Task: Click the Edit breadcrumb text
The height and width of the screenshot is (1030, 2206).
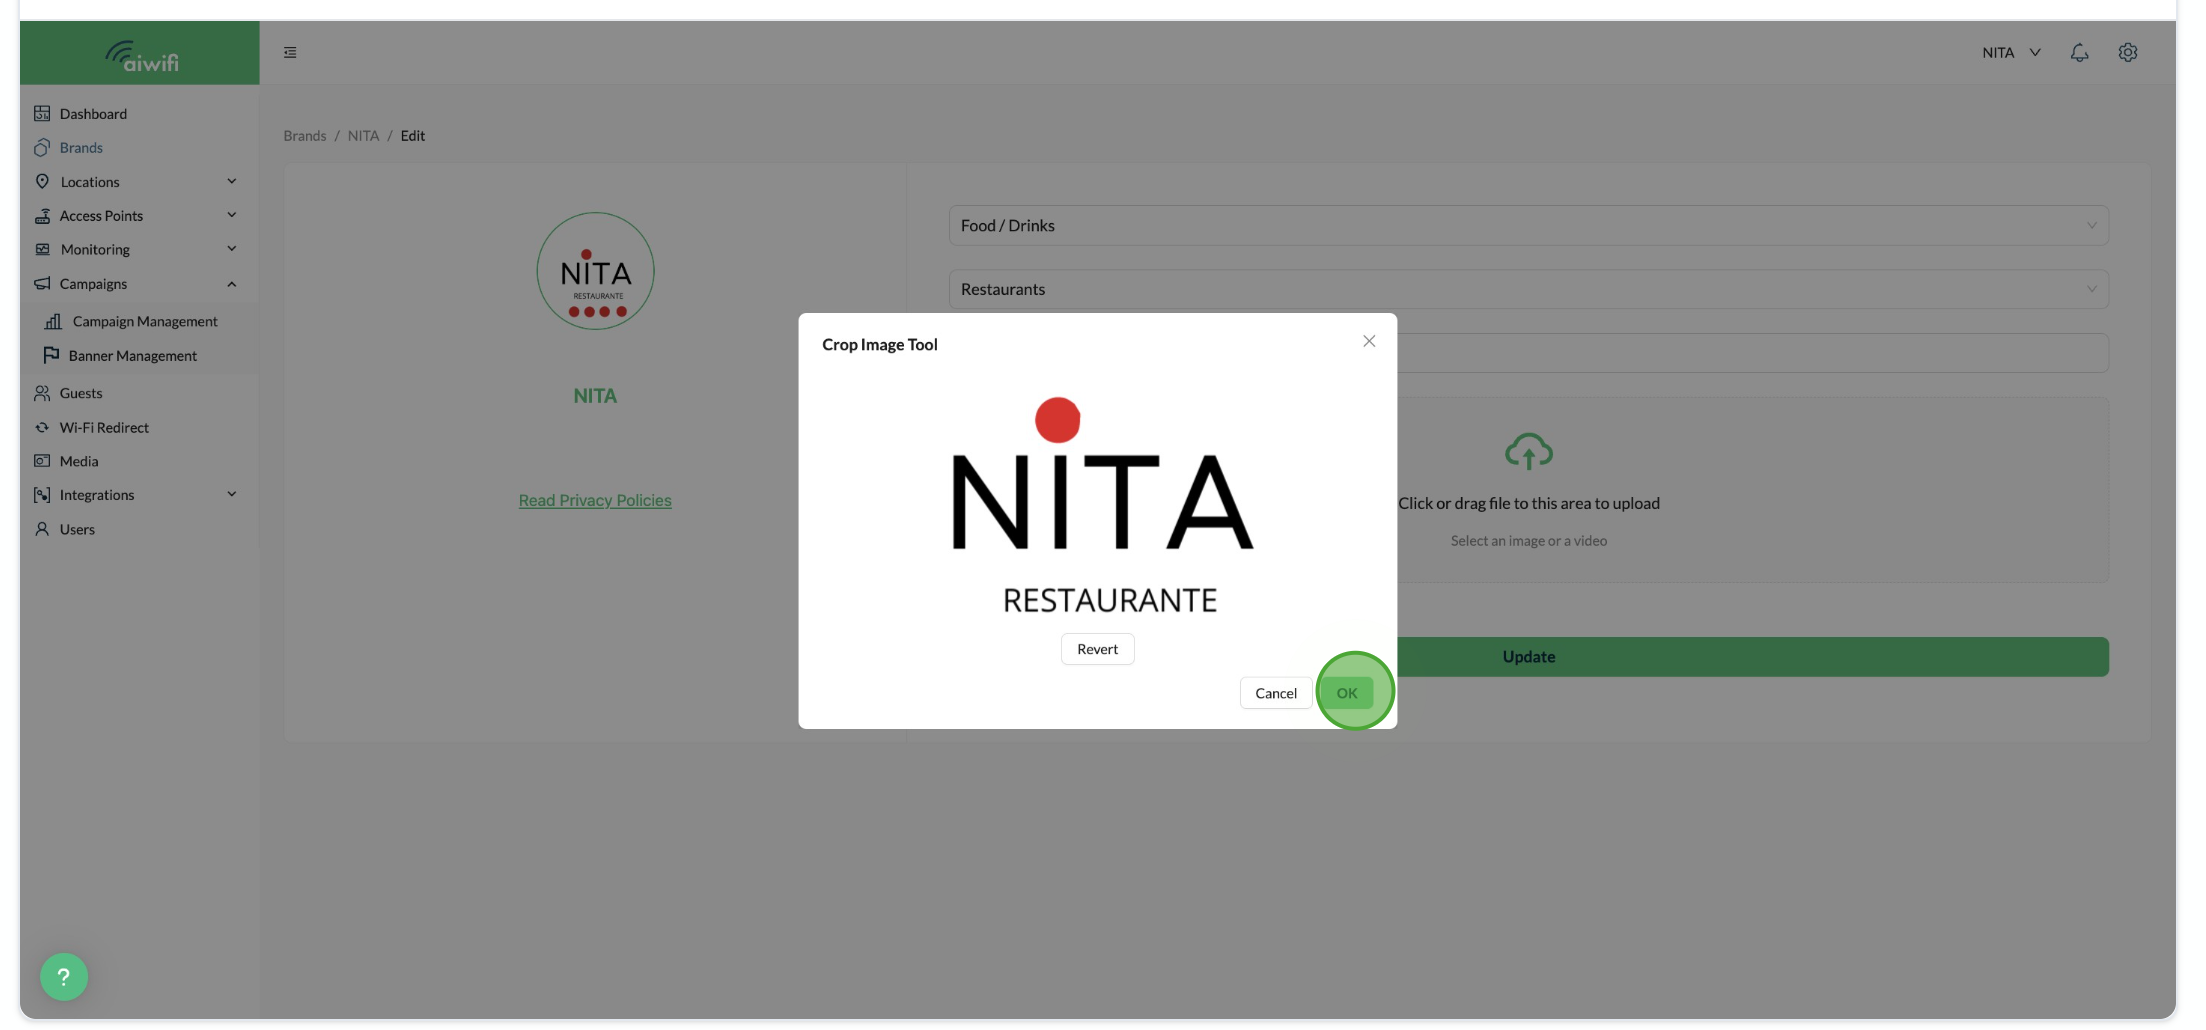Action: point(413,136)
